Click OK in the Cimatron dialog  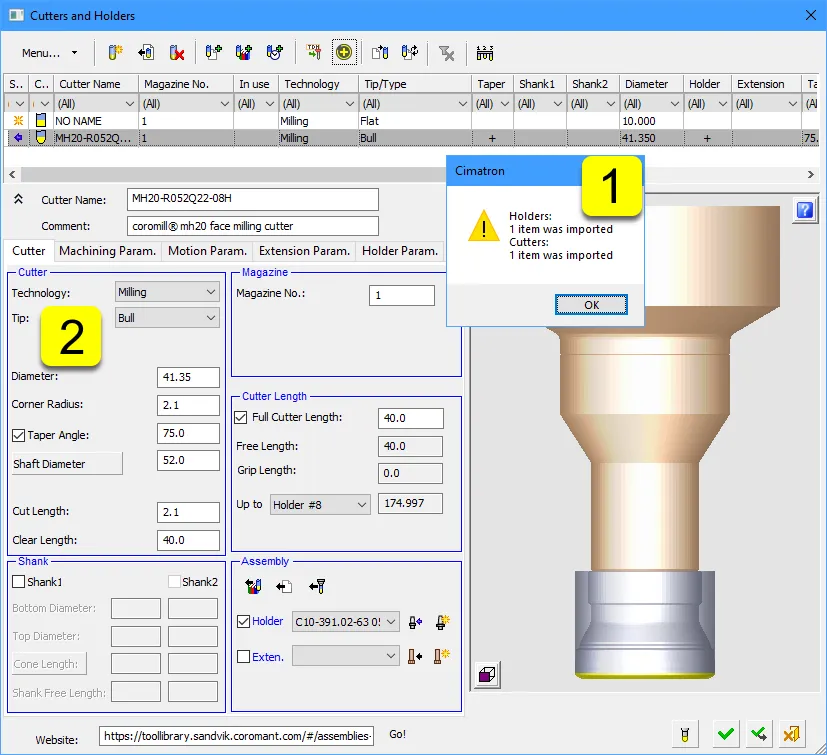(591, 305)
